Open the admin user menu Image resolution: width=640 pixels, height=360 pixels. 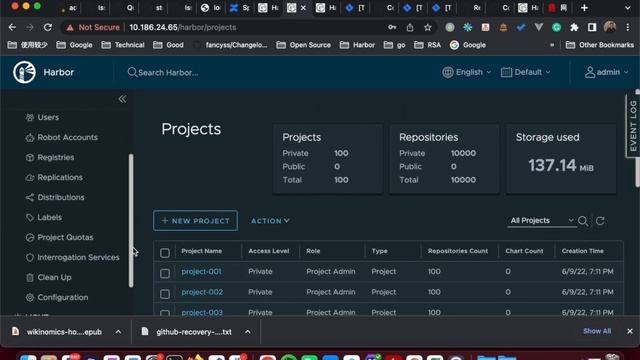pos(607,72)
